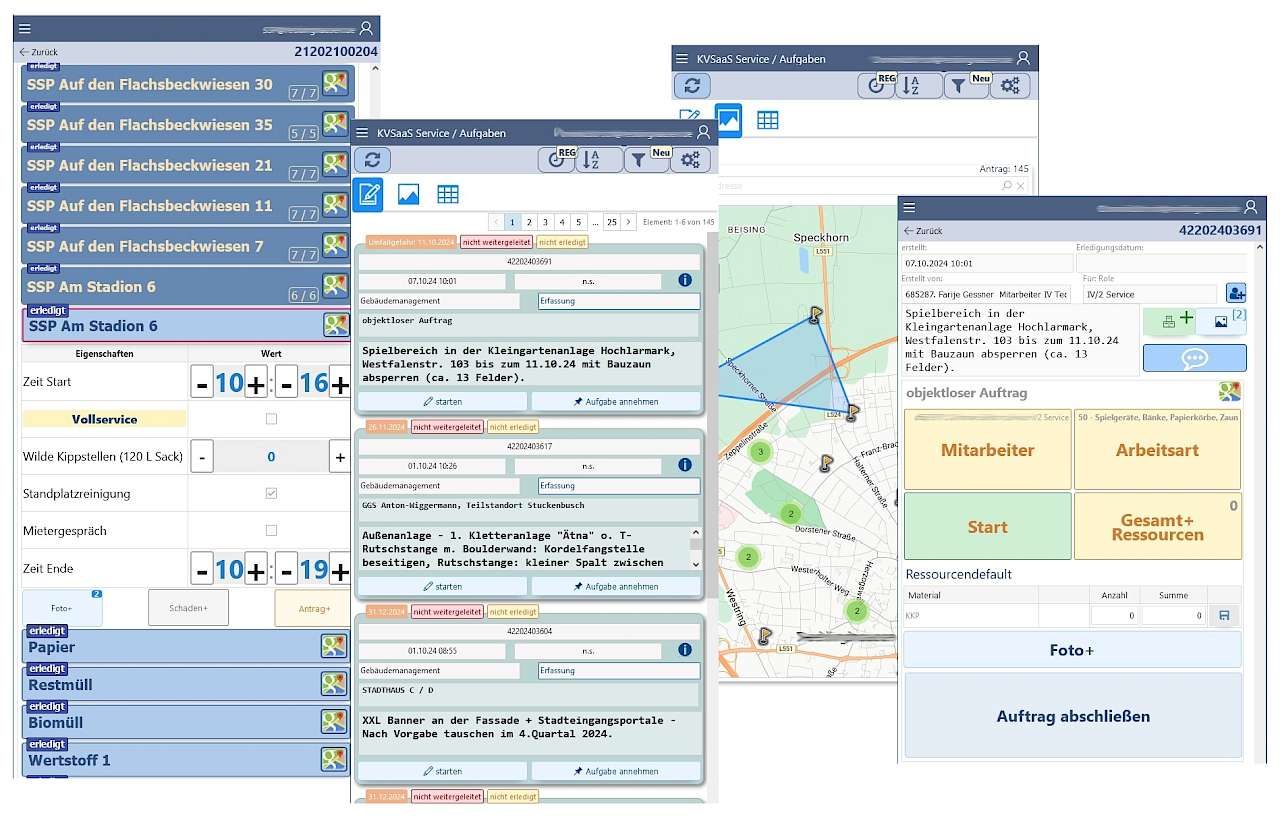Enable the Mietergespräch checkbox

coord(271,530)
